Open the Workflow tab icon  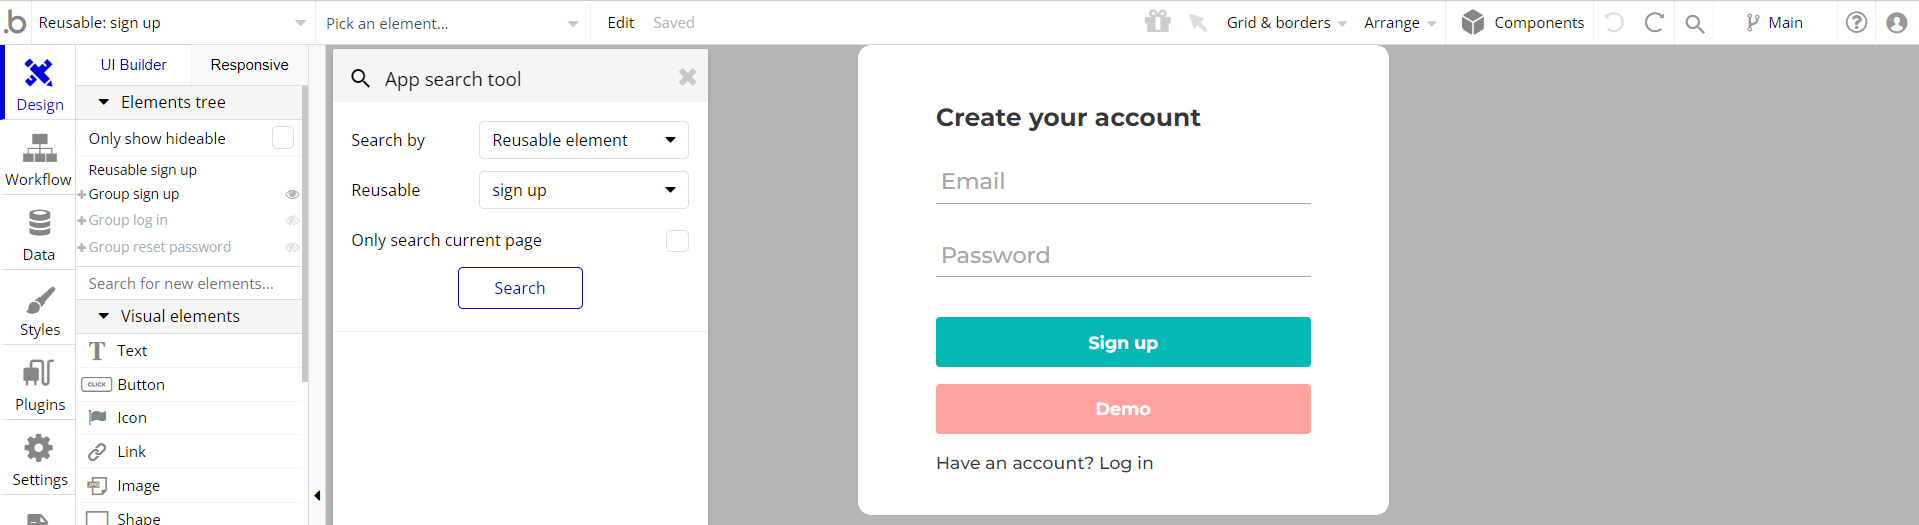(x=39, y=149)
